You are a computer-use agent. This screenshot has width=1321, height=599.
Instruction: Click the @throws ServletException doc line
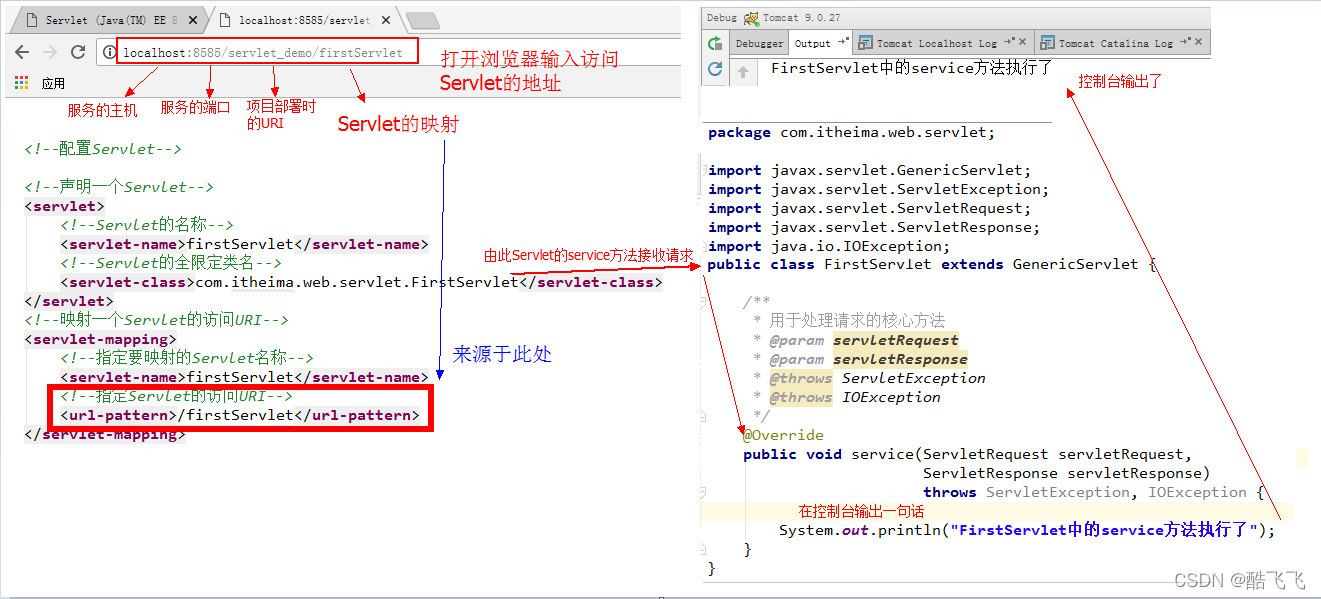click(x=869, y=378)
